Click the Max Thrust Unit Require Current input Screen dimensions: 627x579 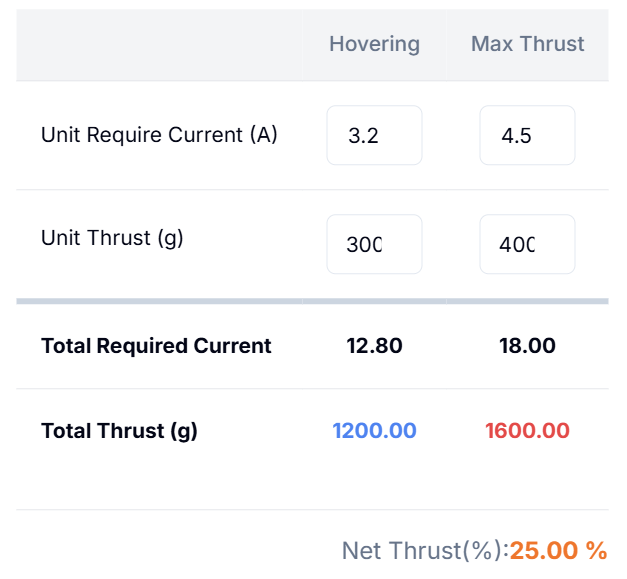click(527, 135)
